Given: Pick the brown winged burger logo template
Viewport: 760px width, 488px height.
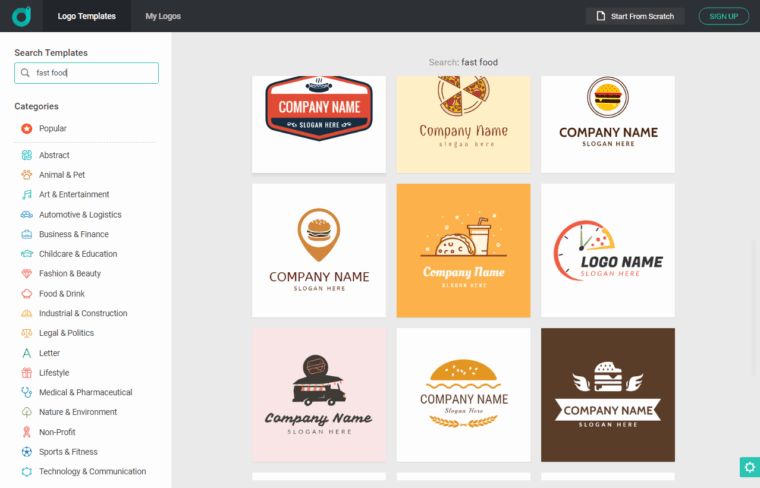Looking at the screenshot, I should (x=607, y=394).
